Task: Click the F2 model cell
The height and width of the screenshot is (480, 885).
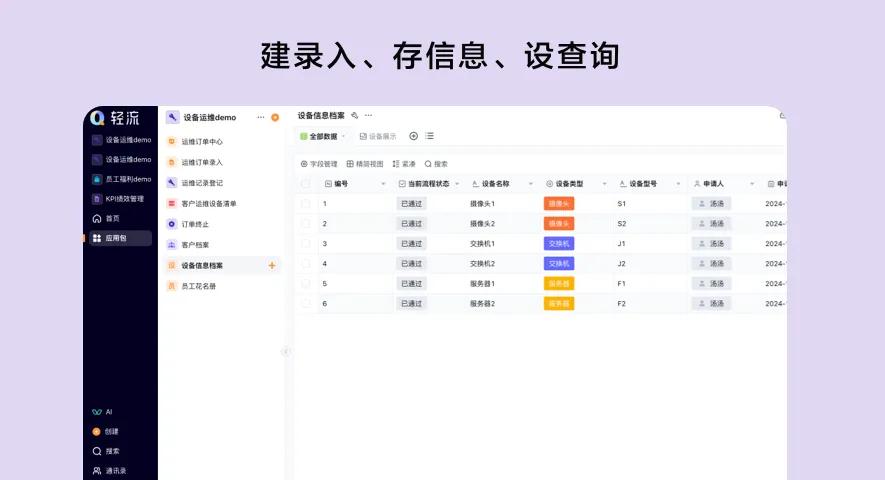Action: tap(621, 303)
